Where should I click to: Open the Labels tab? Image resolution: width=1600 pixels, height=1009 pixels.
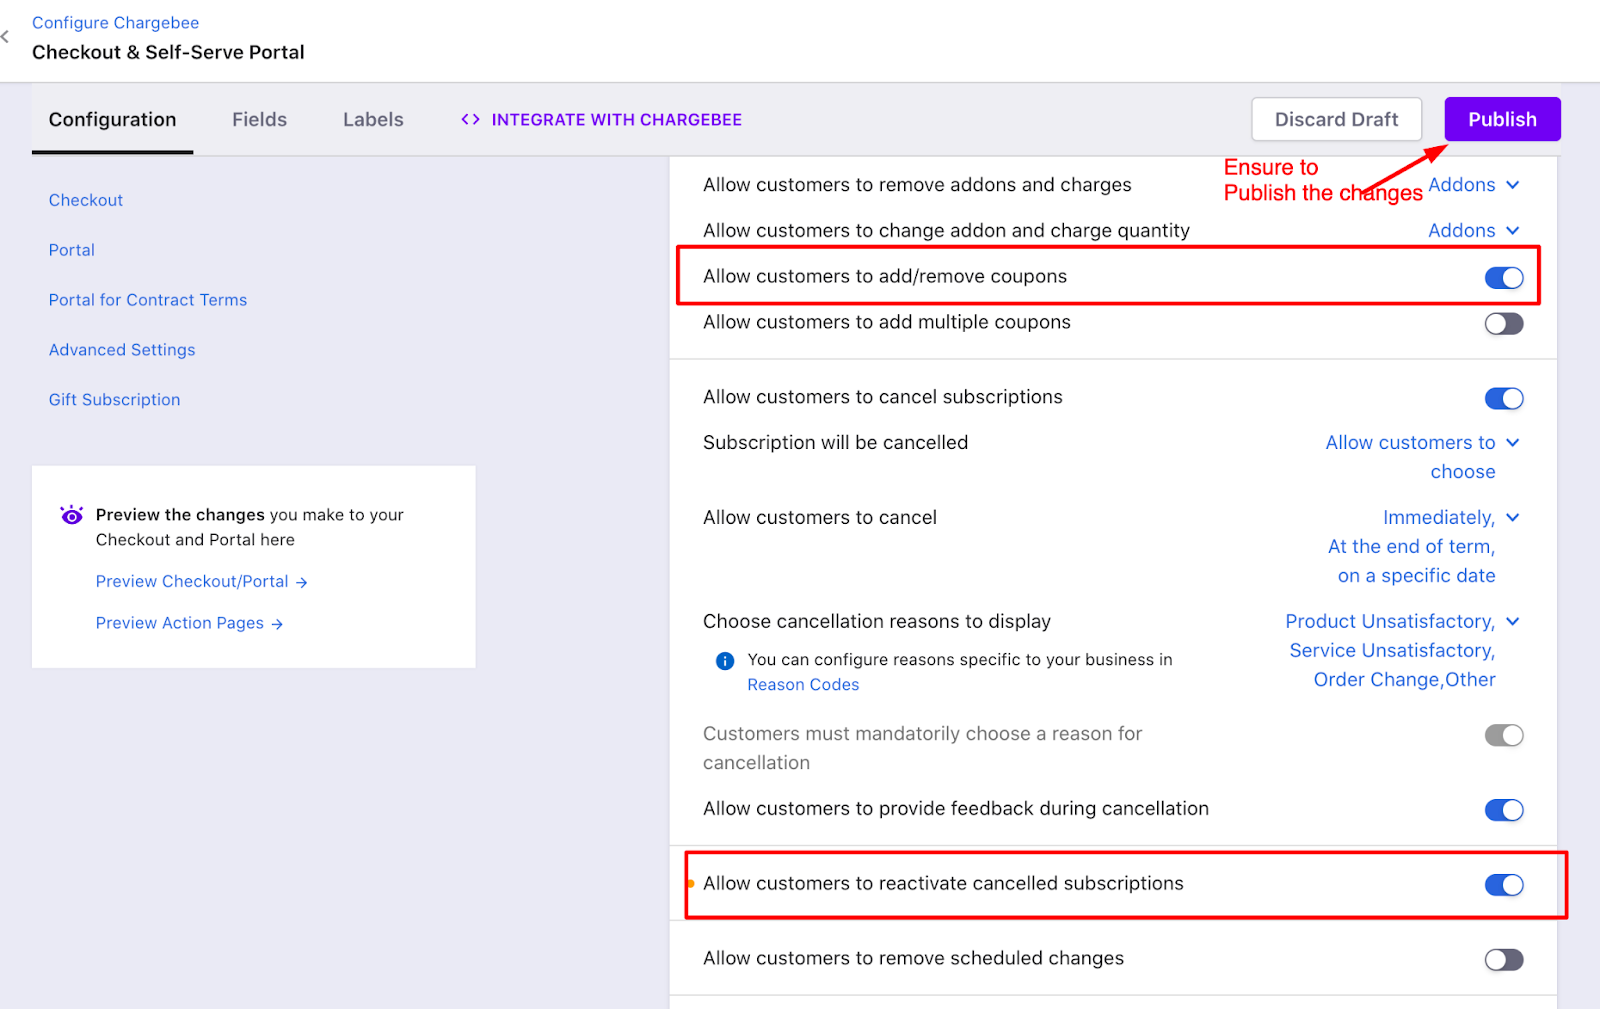pos(372,119)
